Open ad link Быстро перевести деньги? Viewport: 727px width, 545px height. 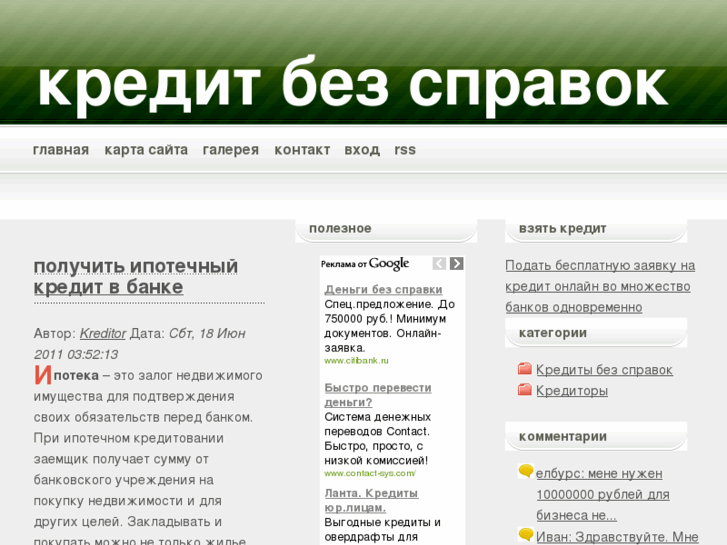point(378,395)
